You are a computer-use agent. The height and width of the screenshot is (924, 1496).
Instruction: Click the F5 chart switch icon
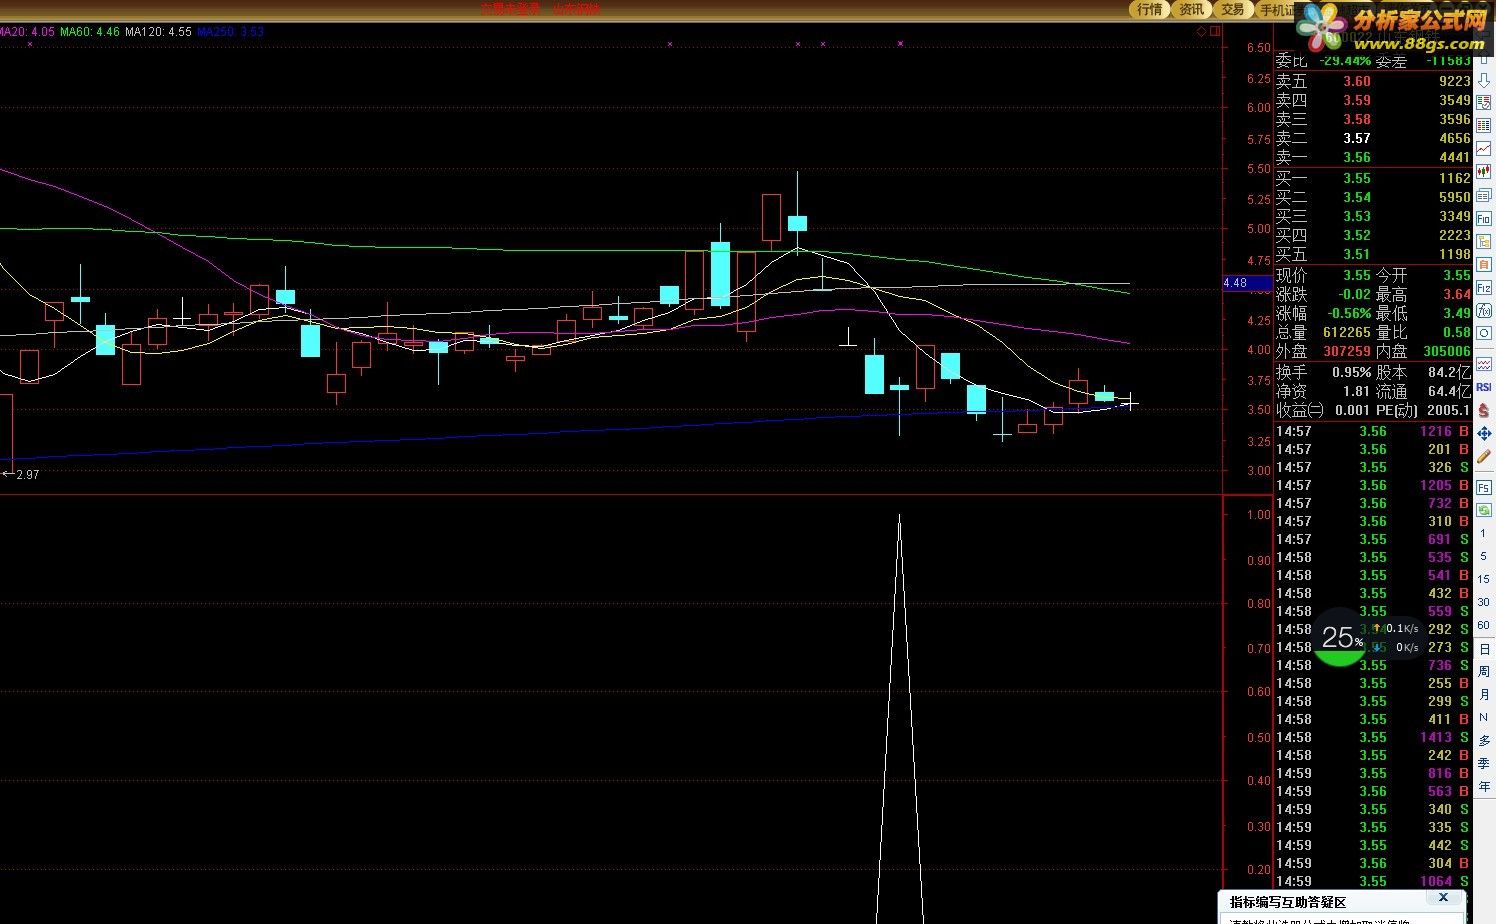(1484, 488)
